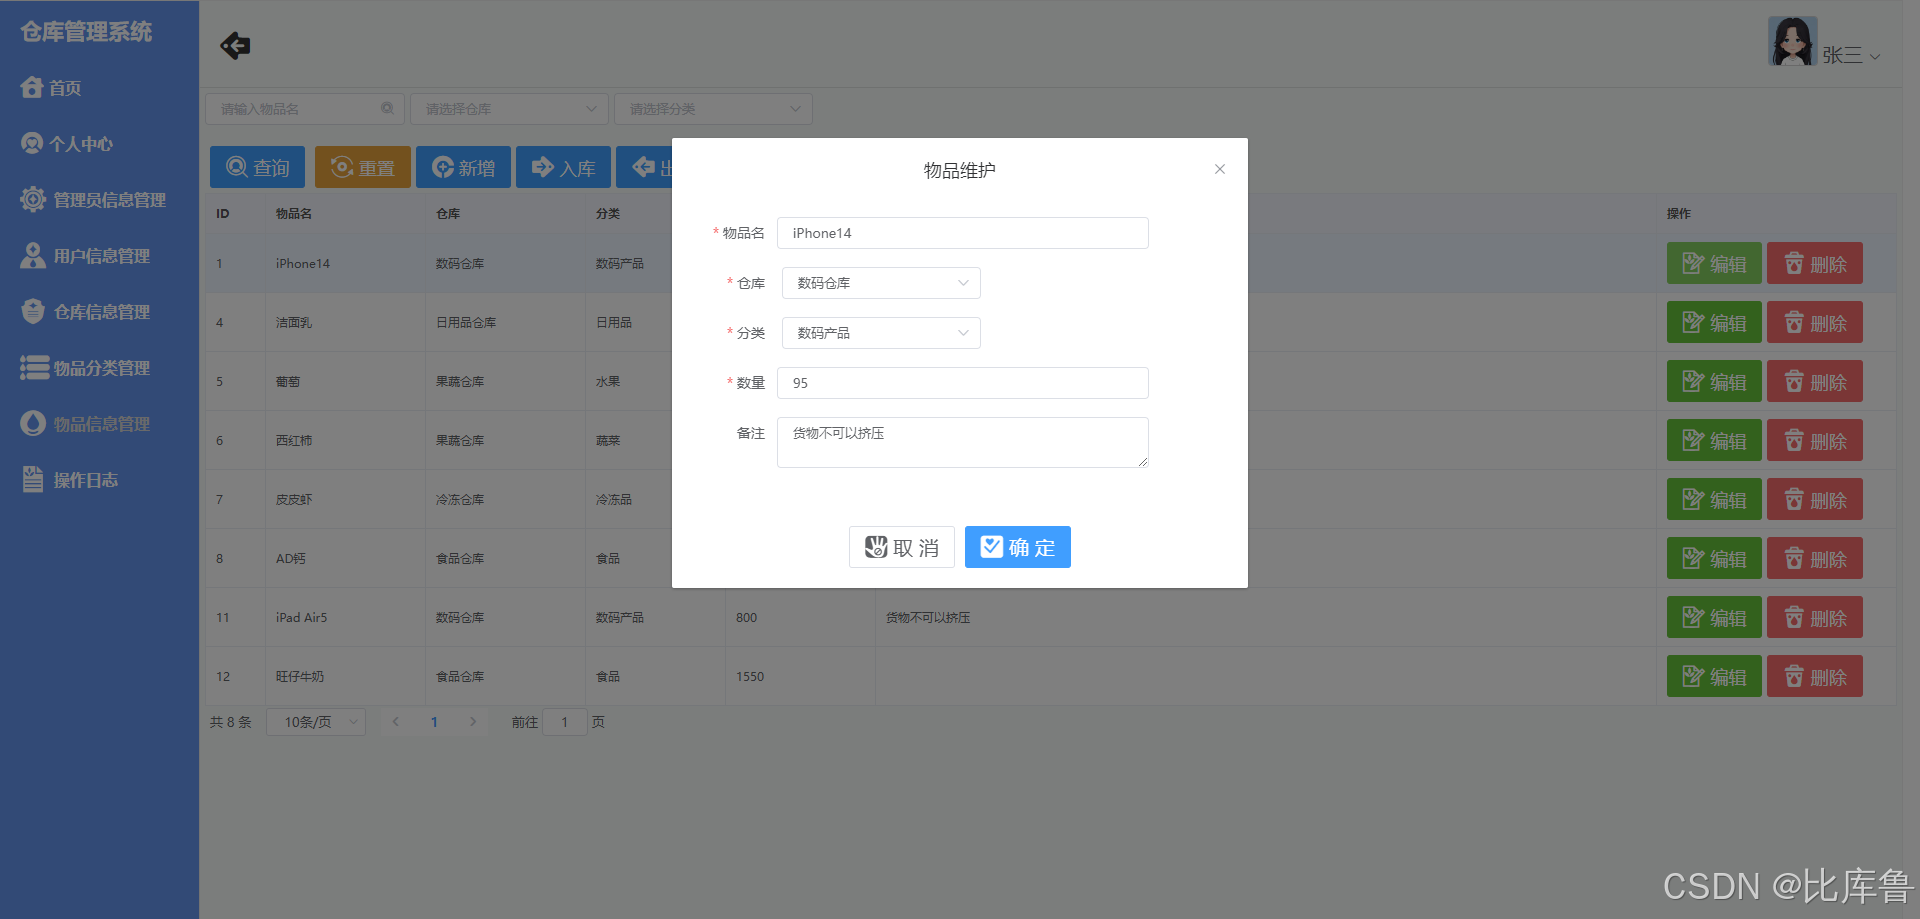Open the 10条/页 page size dropdown
1920x919 pixels.
click(315, 721)
